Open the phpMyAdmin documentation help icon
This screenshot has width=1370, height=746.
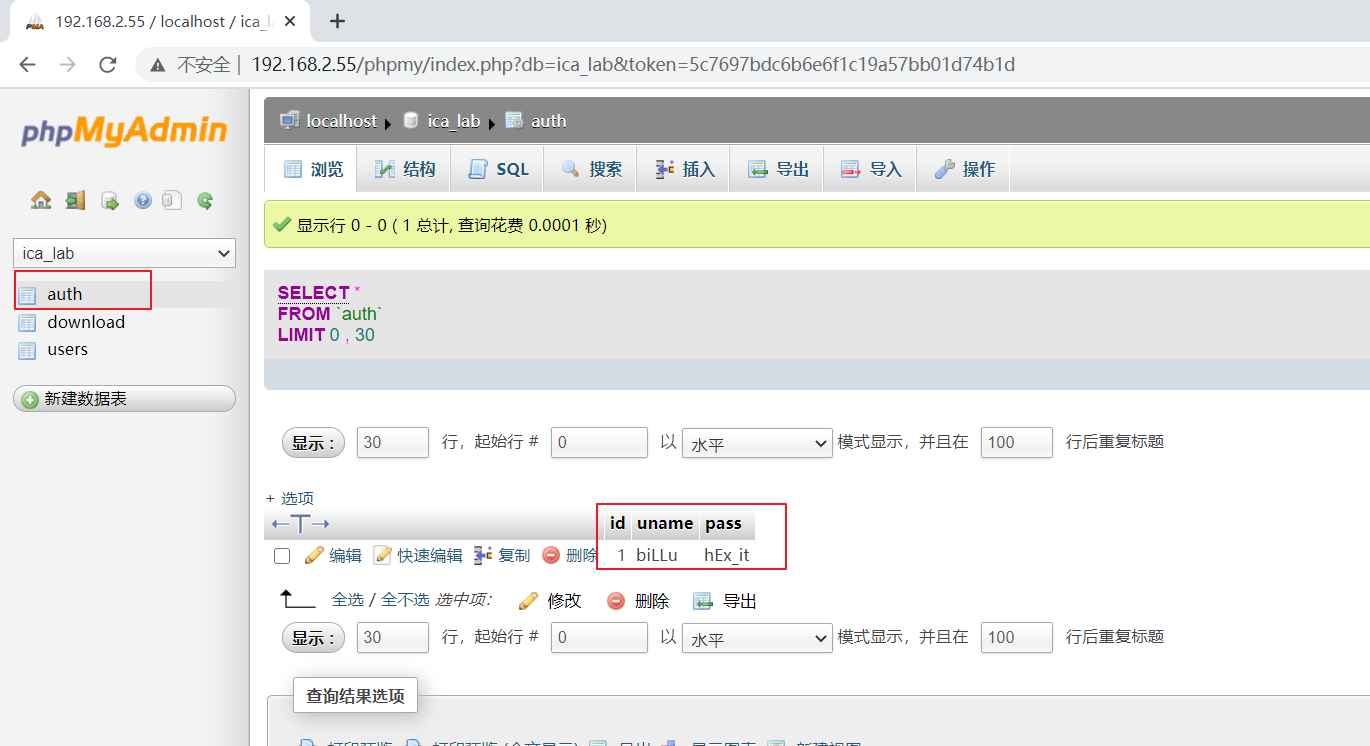143,200
